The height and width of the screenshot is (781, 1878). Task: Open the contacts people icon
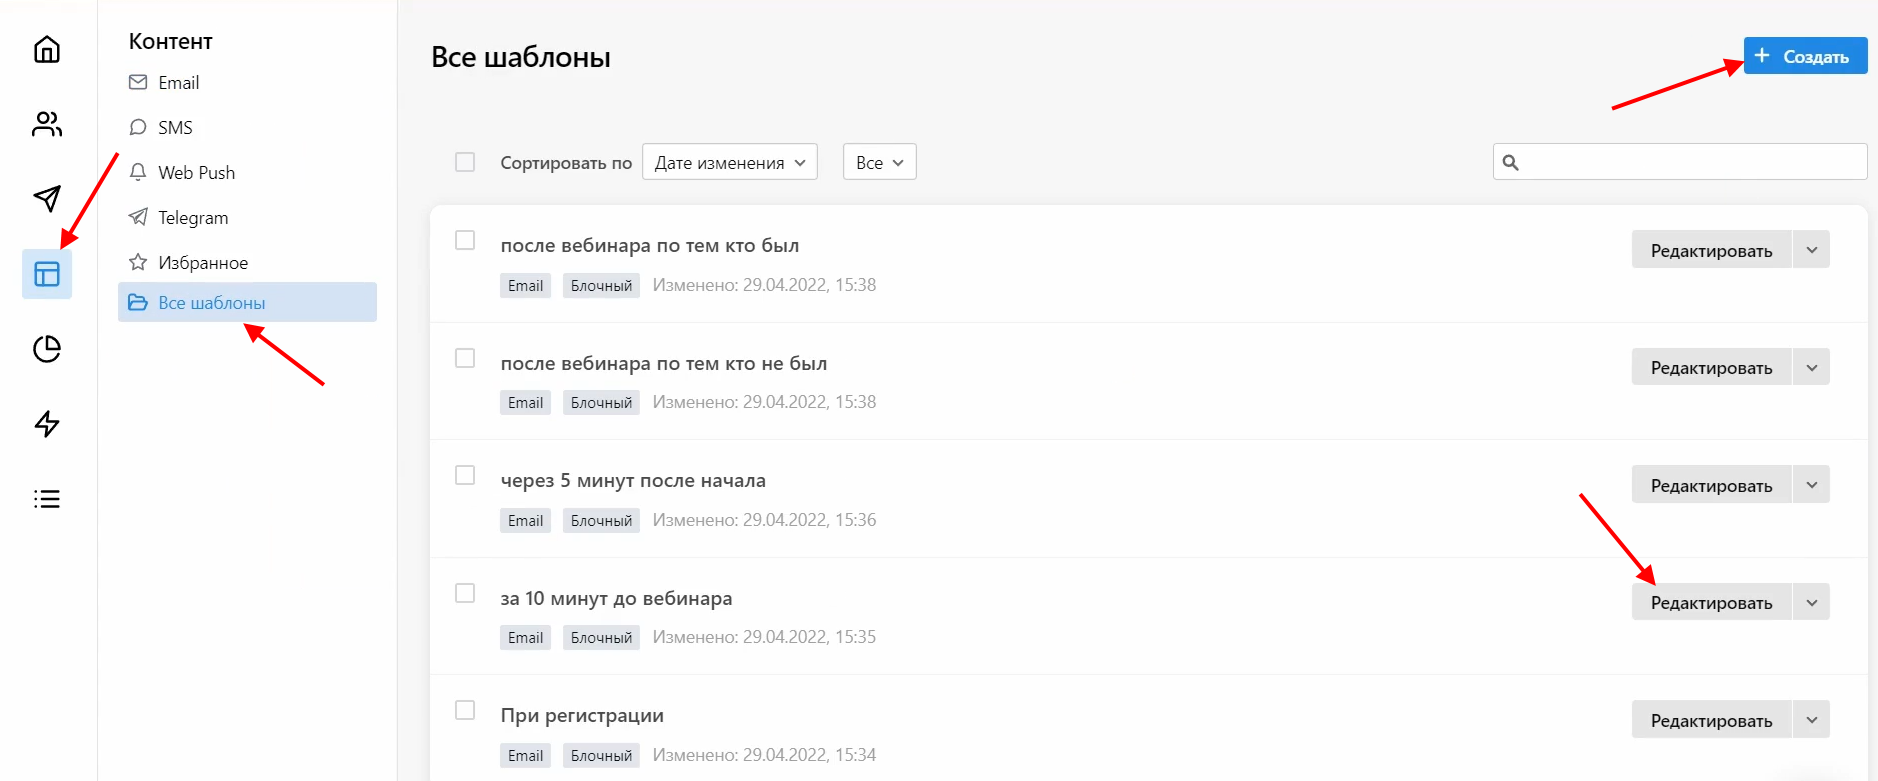point(47,124)
